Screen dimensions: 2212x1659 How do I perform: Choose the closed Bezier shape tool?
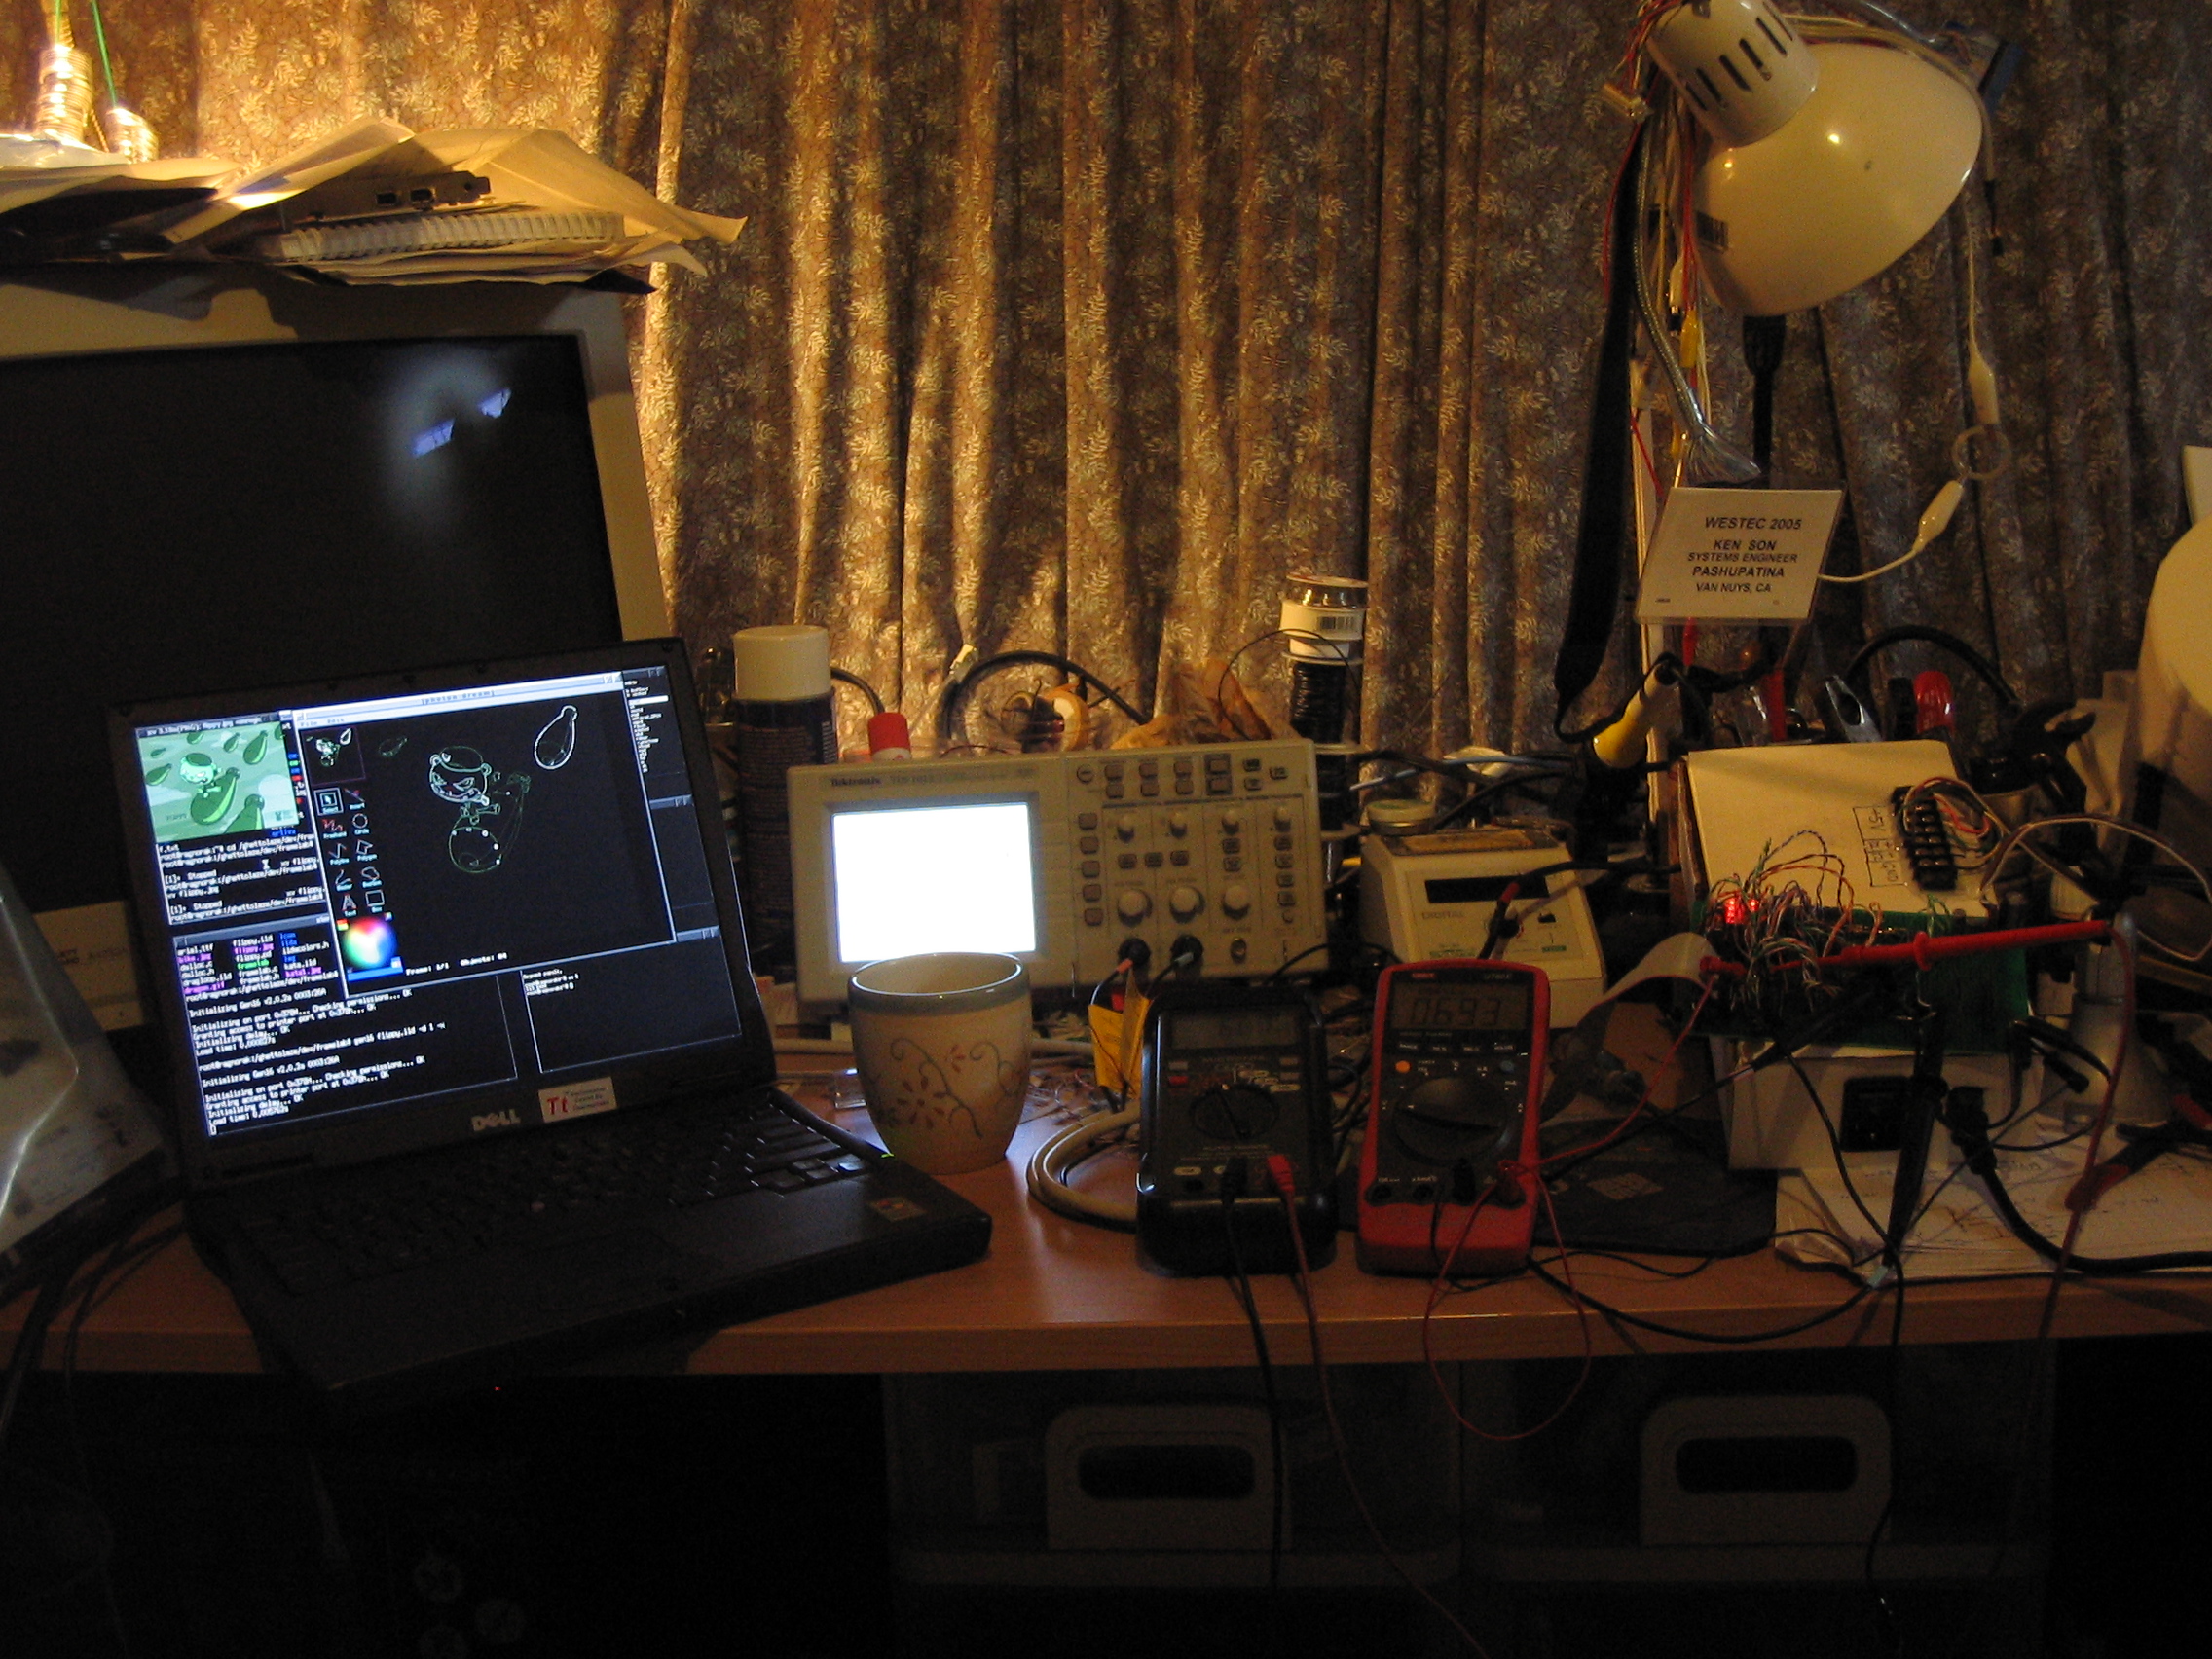coord(372,876)
